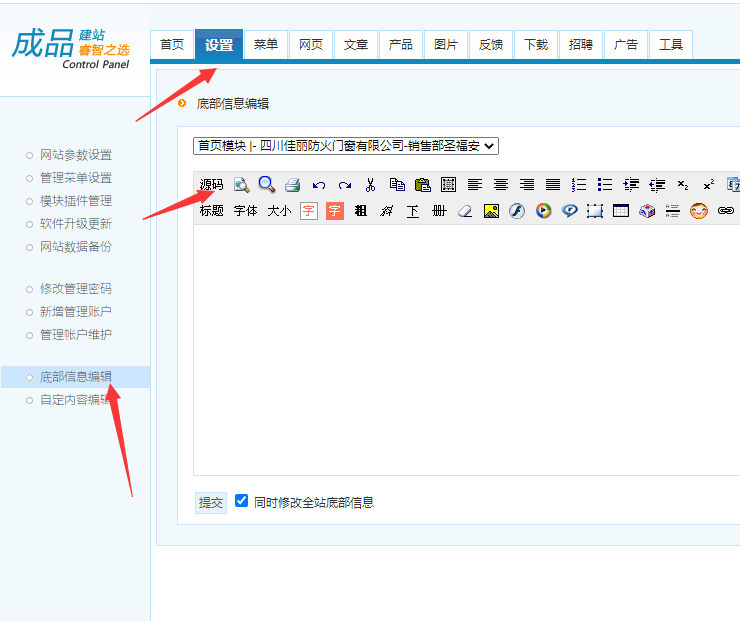This screenshot has width=740, height=621.
Task: Toggle 源码 source code view
Action: (211, 185)
